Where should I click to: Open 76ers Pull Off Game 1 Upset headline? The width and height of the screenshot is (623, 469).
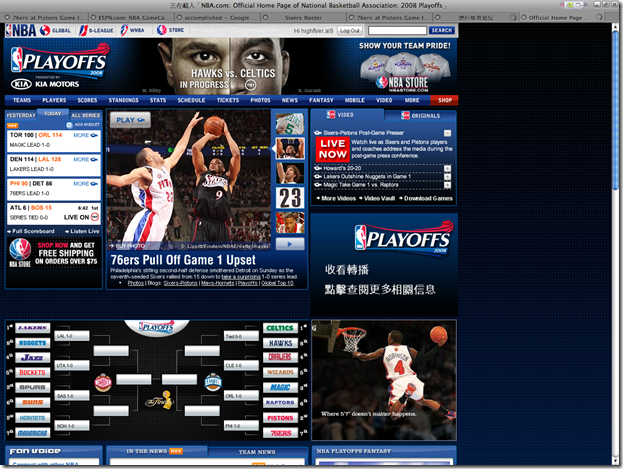tap(183, 260)
